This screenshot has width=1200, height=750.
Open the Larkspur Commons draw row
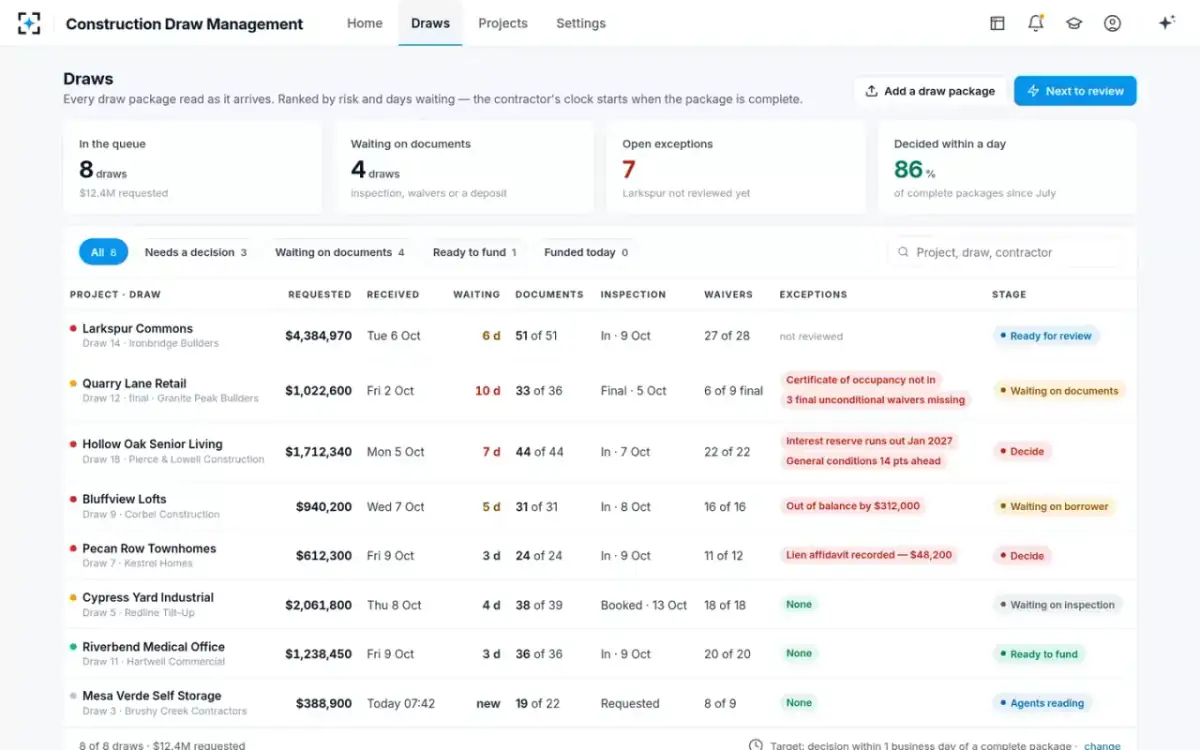(x=600, y=336)
